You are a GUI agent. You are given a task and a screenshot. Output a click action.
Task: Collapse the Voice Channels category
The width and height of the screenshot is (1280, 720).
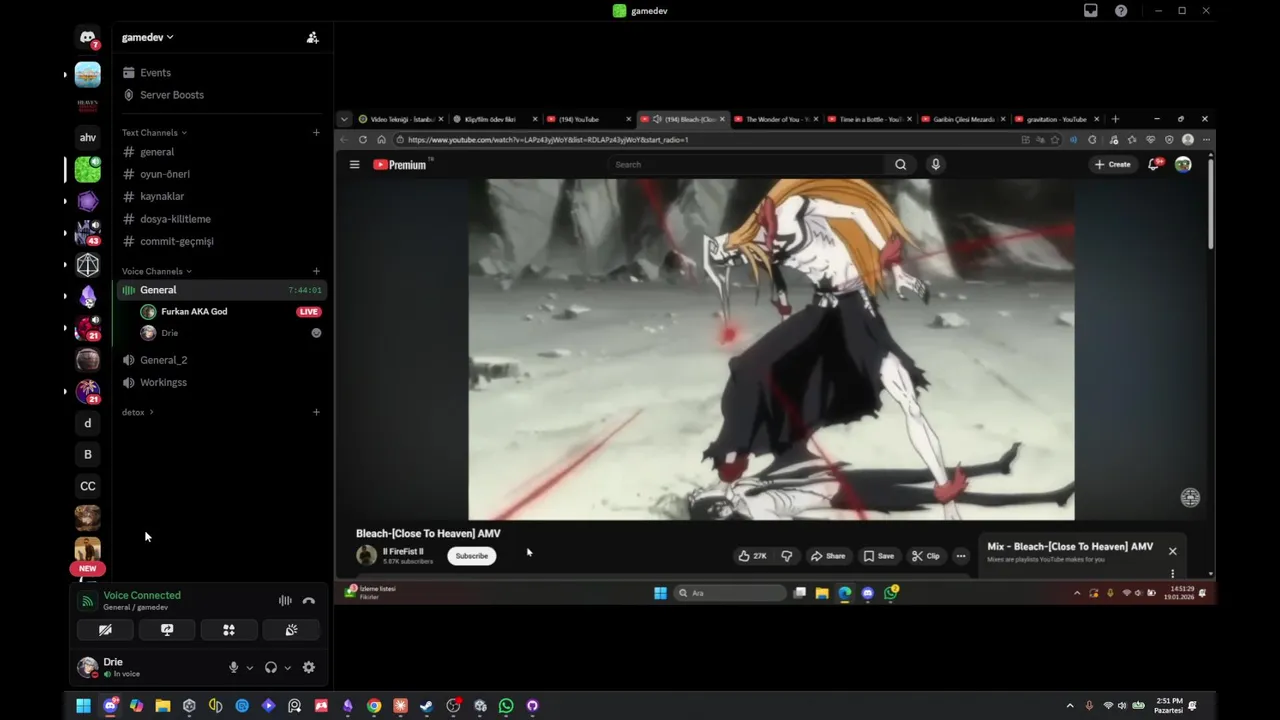coord(156,271)
